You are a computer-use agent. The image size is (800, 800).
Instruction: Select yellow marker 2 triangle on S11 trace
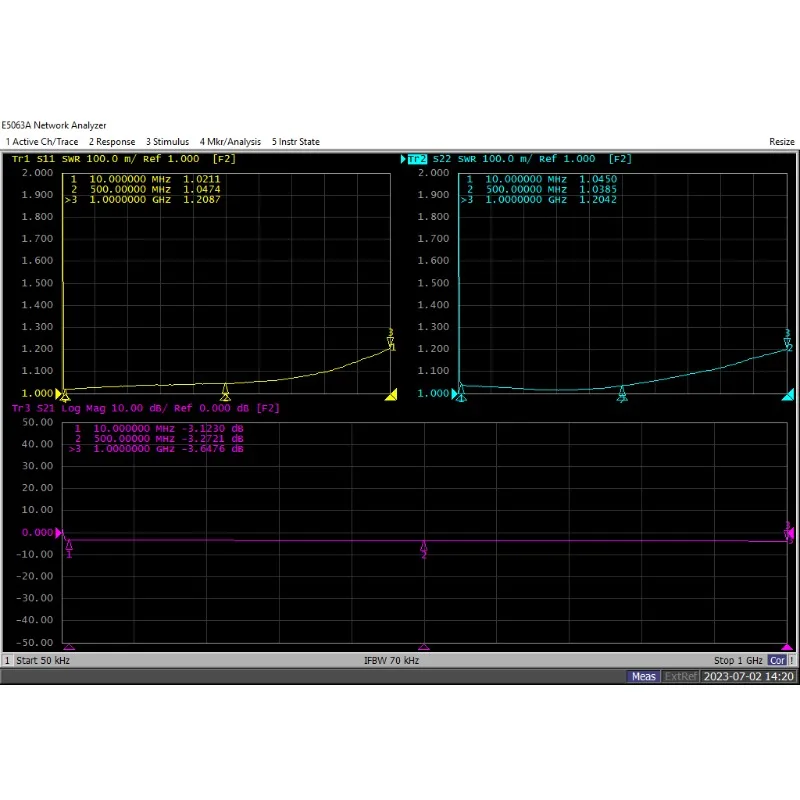(225, 393)
